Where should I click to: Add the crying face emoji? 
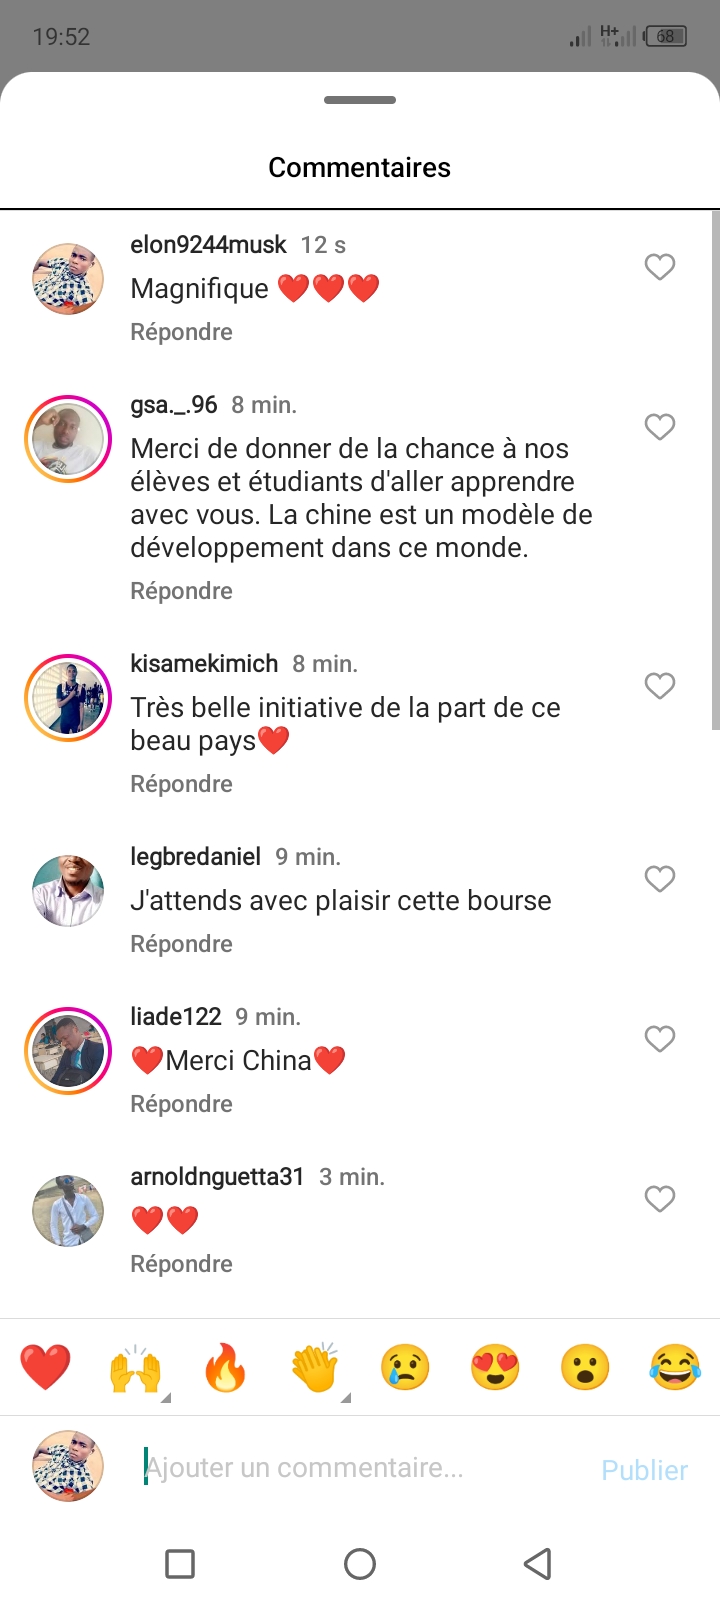click(405, 1367)
